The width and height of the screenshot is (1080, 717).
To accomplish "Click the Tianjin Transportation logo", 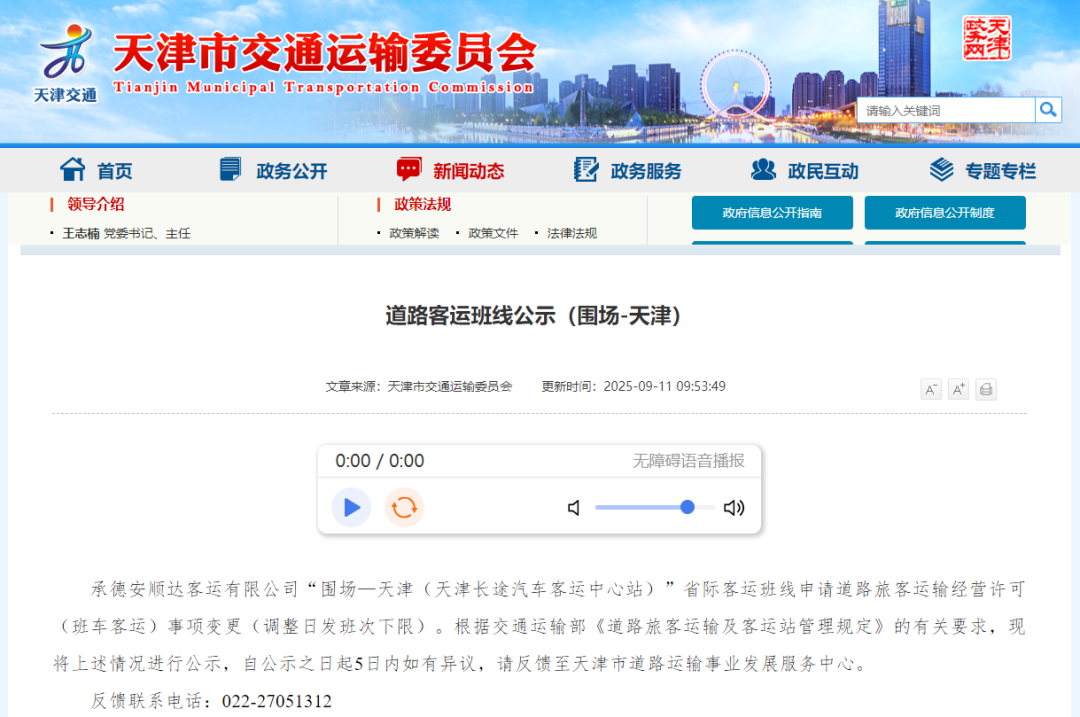I will pyautogui.click(x=66, y=64).
